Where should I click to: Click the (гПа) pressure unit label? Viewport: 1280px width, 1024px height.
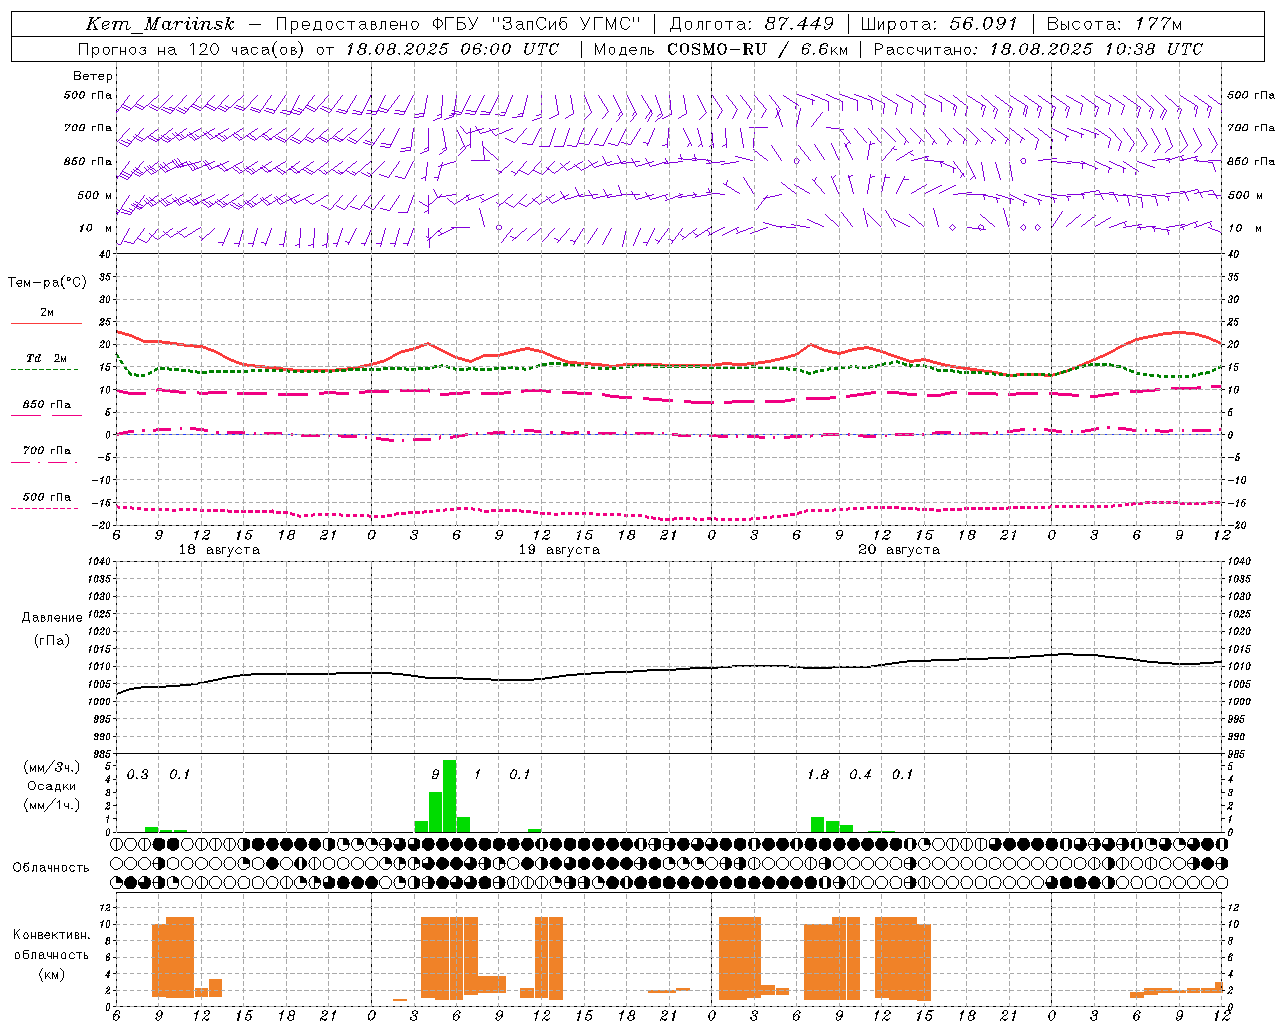tap(51, 641)
